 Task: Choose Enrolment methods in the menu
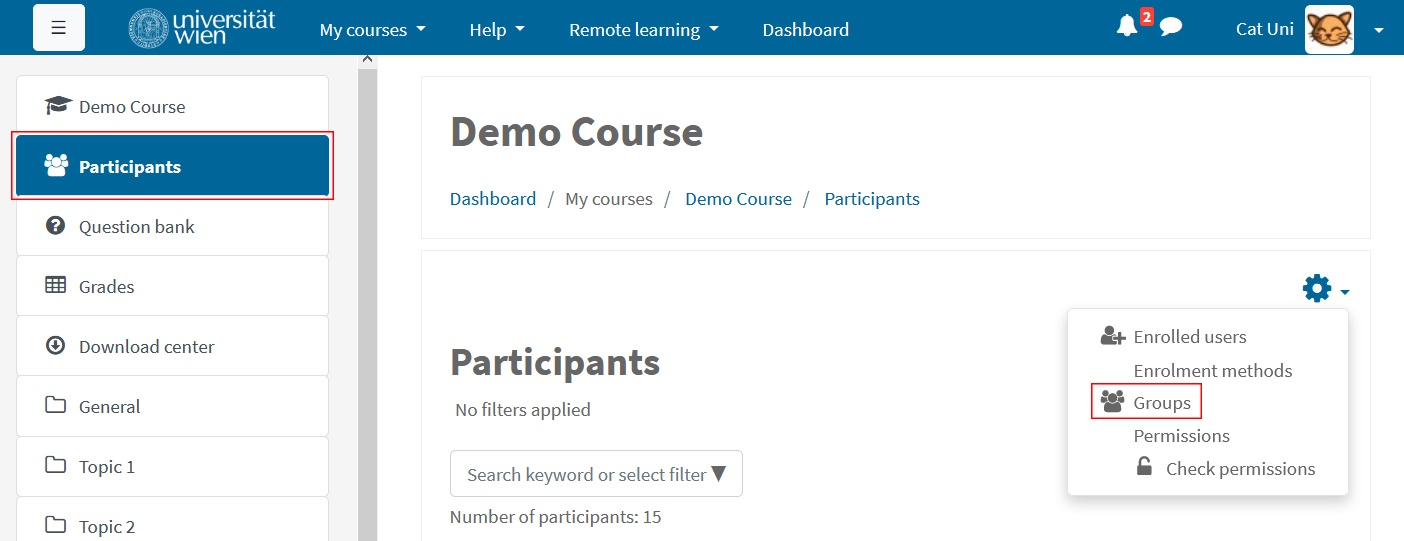tap(1212, 370)
